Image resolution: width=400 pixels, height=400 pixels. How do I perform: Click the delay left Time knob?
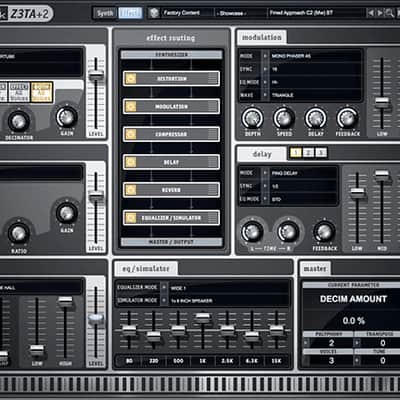tap(252, 231)
